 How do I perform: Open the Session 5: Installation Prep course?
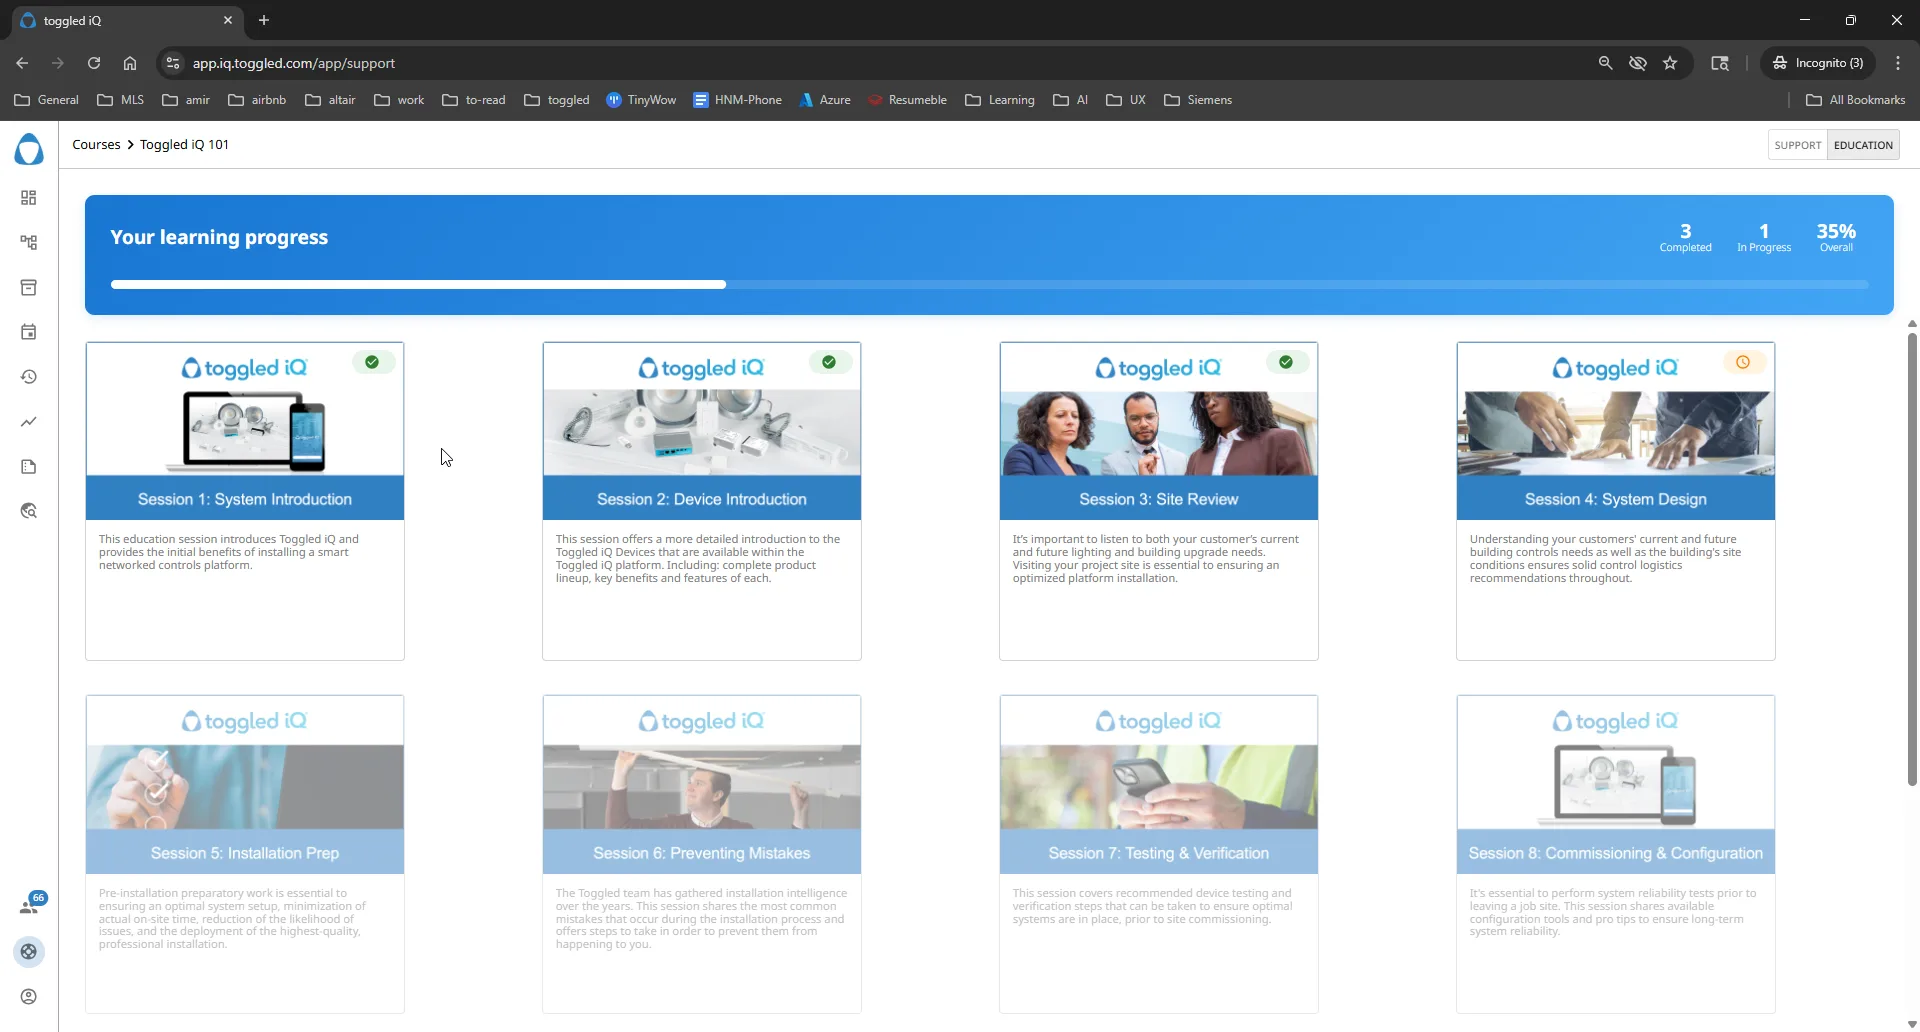coord(245,854)
